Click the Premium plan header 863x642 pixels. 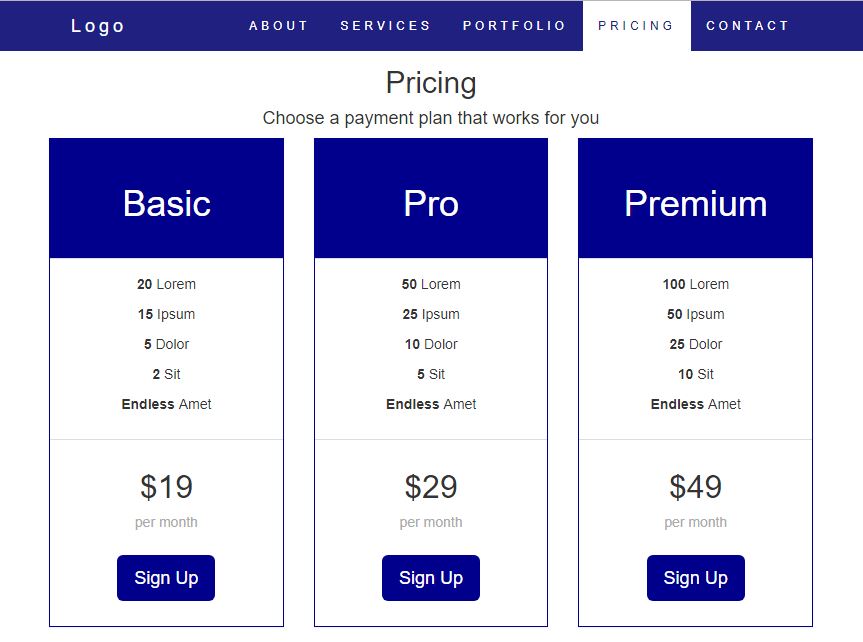(x=695, y=204)
